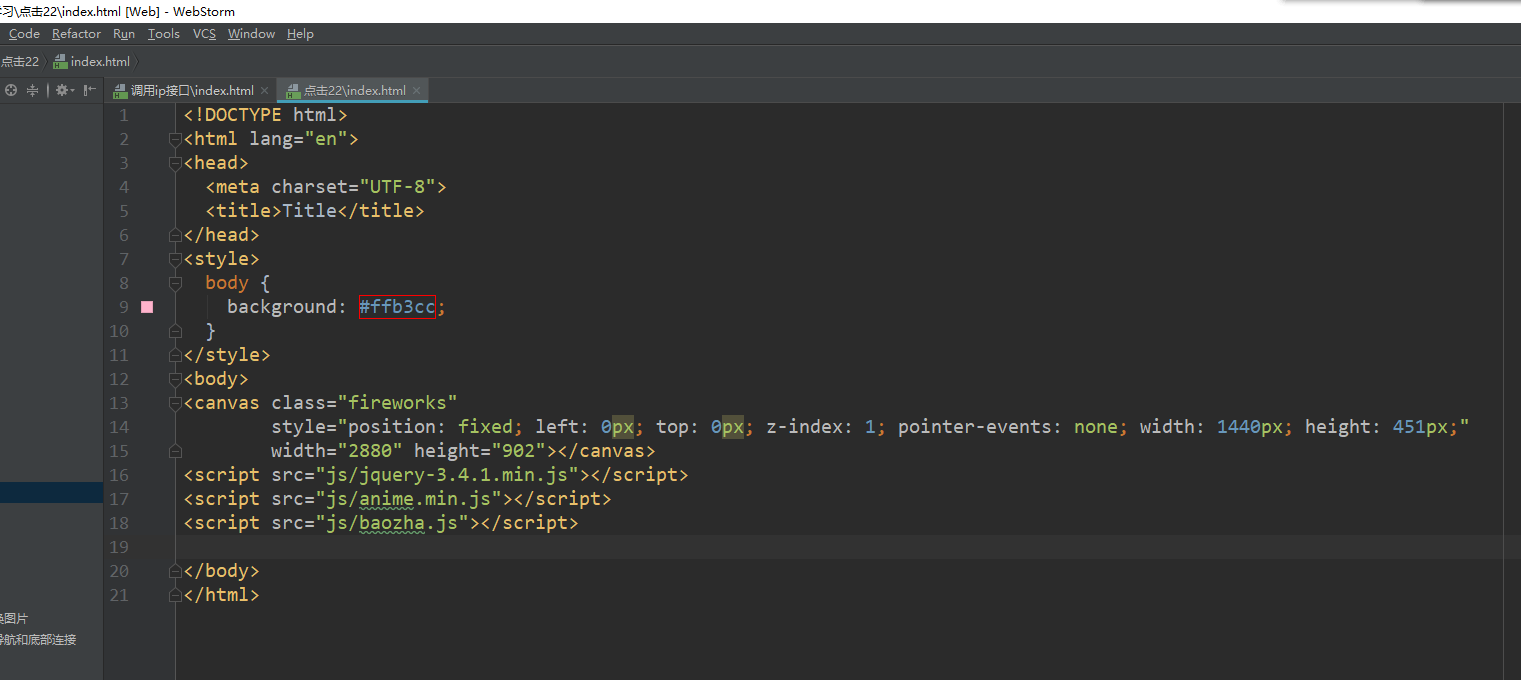Viewport: 1521px width, 680px height.
Task: Collapse the <html lang="en"> fold marker
Action: [x=176, y=139]
